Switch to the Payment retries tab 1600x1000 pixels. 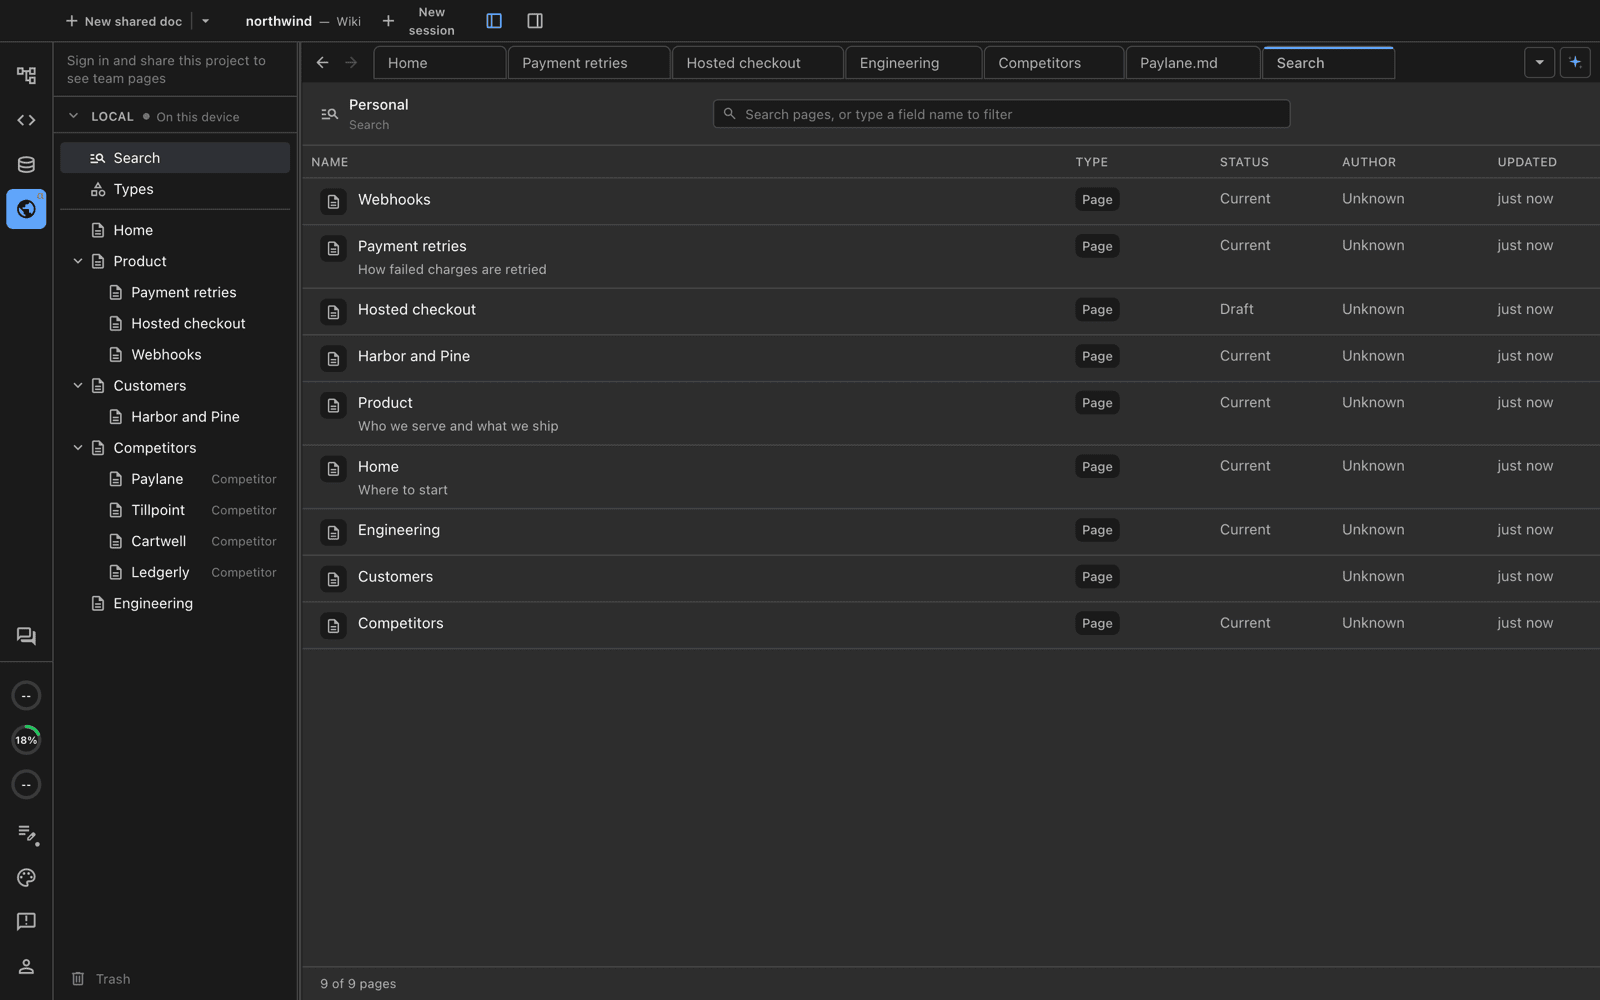(x=588, y=63)
